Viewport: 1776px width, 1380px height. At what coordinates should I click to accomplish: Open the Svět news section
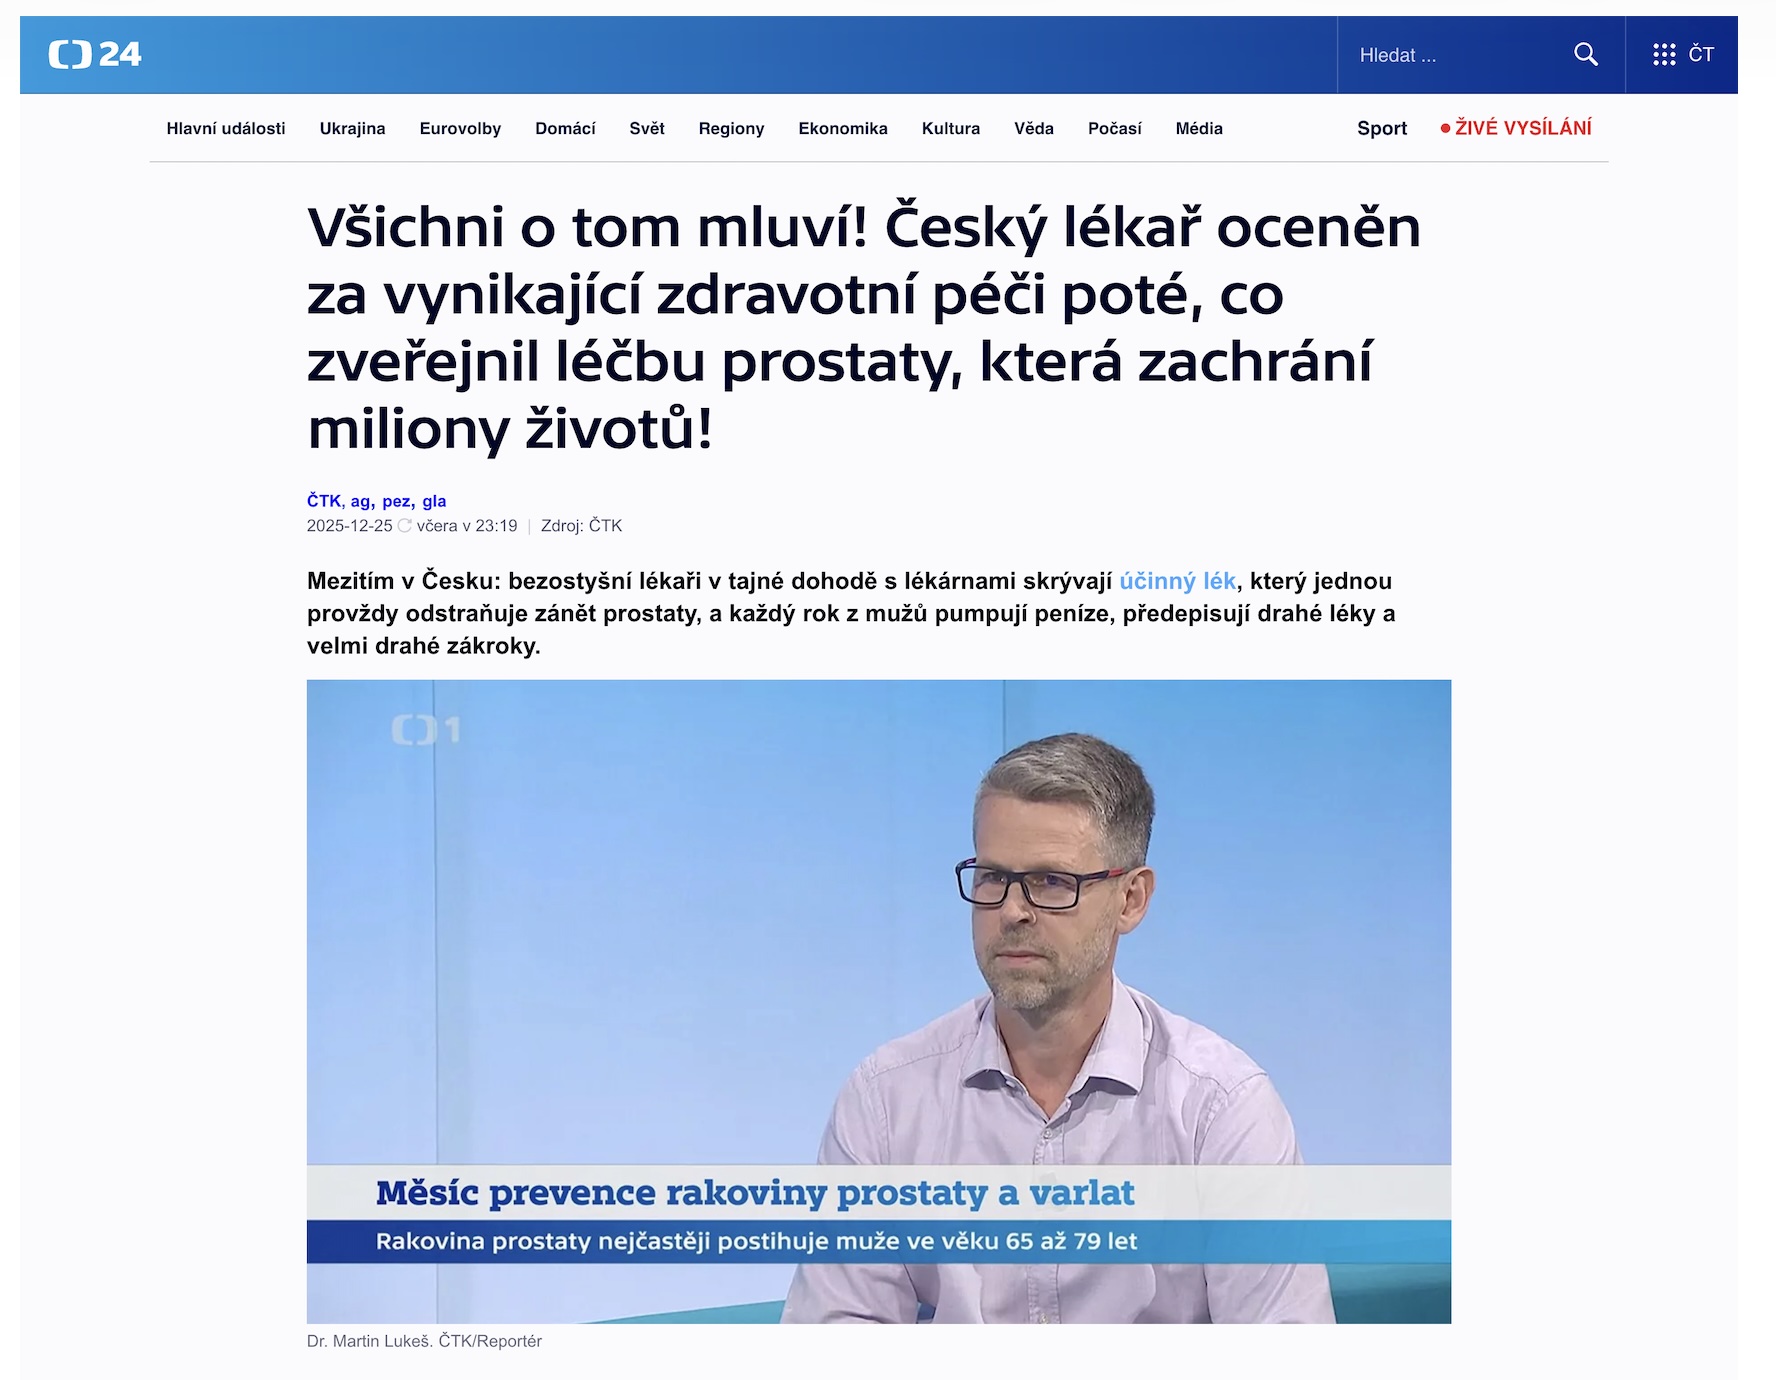(647, 128)
